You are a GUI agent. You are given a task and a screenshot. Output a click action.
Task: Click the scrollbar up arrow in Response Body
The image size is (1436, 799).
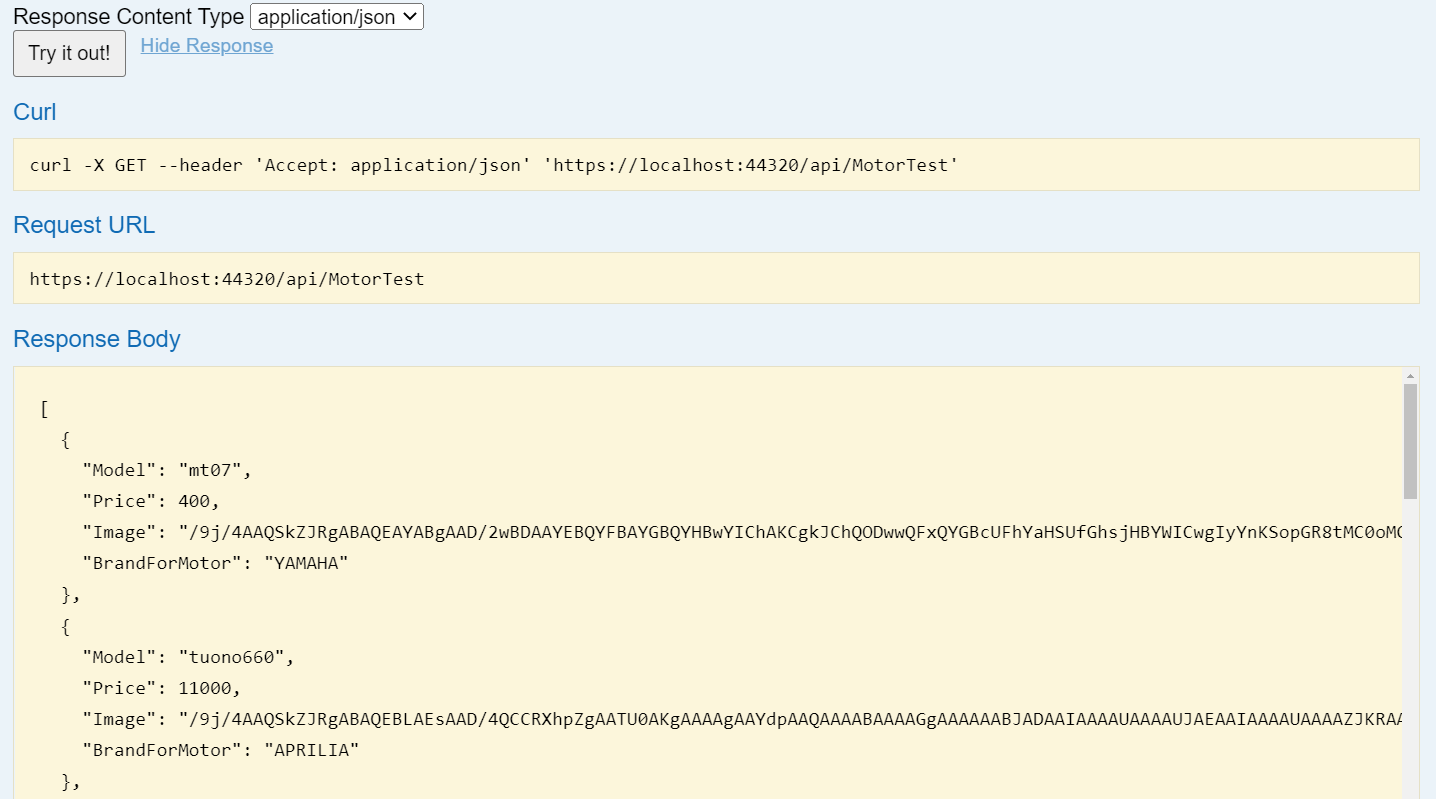click(x=1411, y=376)
